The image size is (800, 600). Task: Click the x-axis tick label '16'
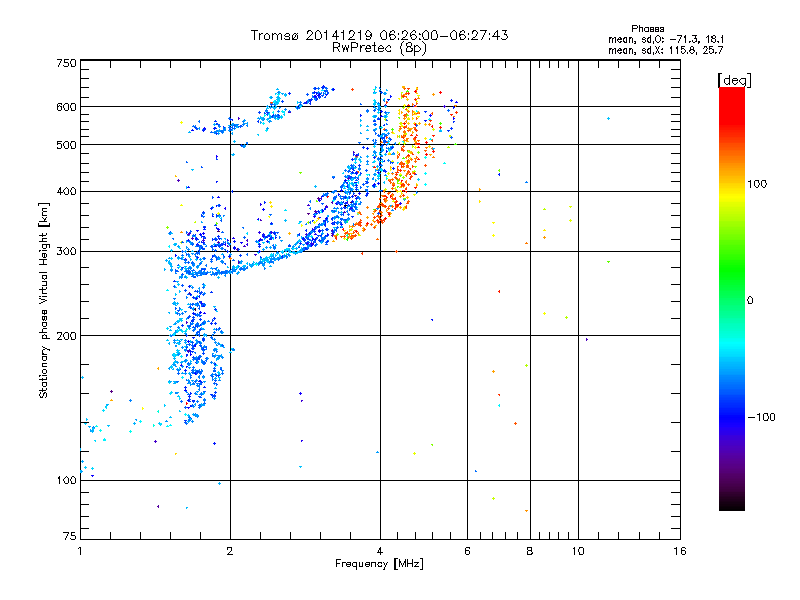click(x=680, y=551)
